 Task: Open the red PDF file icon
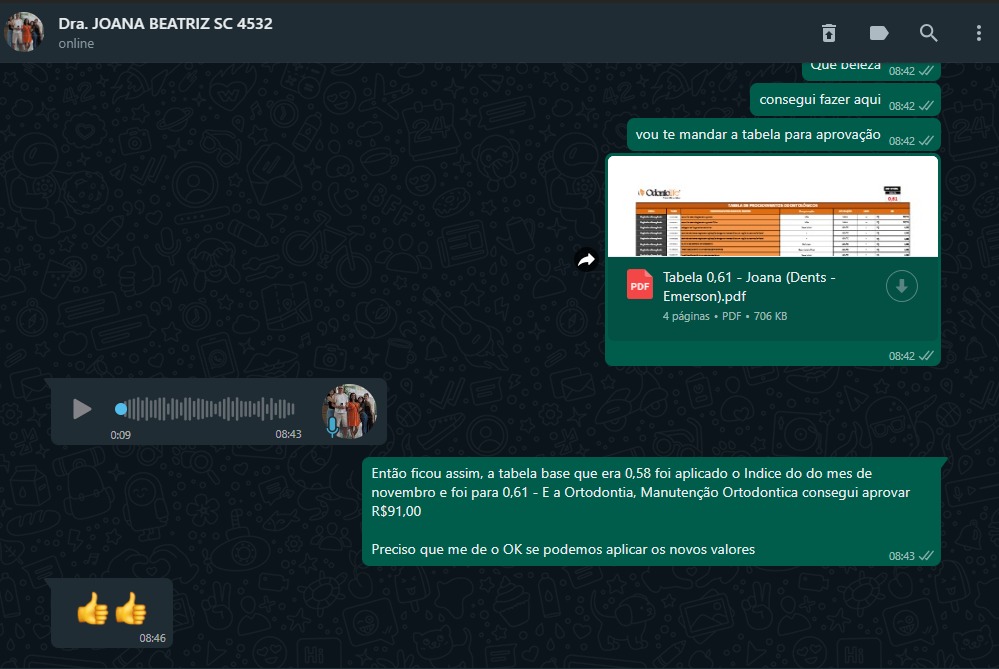tap(640, 285)
